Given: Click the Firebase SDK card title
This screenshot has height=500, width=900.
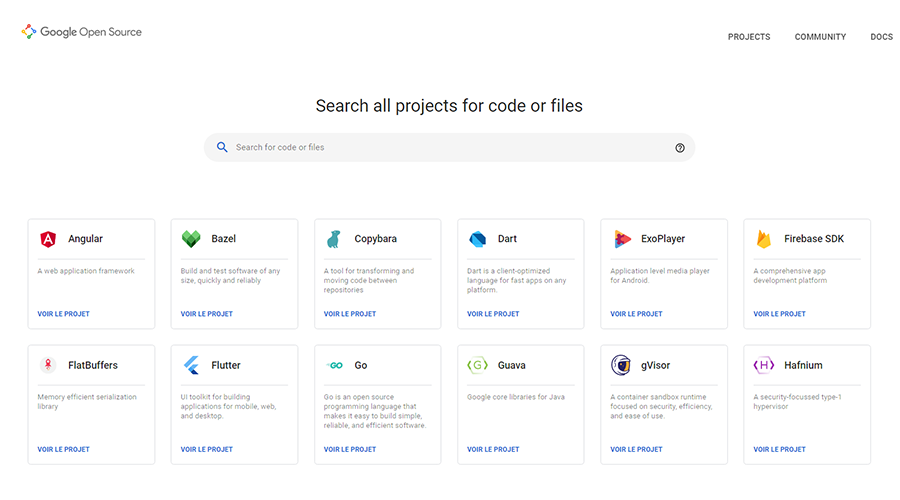Looking at the screenshot, I should [814, 239].
